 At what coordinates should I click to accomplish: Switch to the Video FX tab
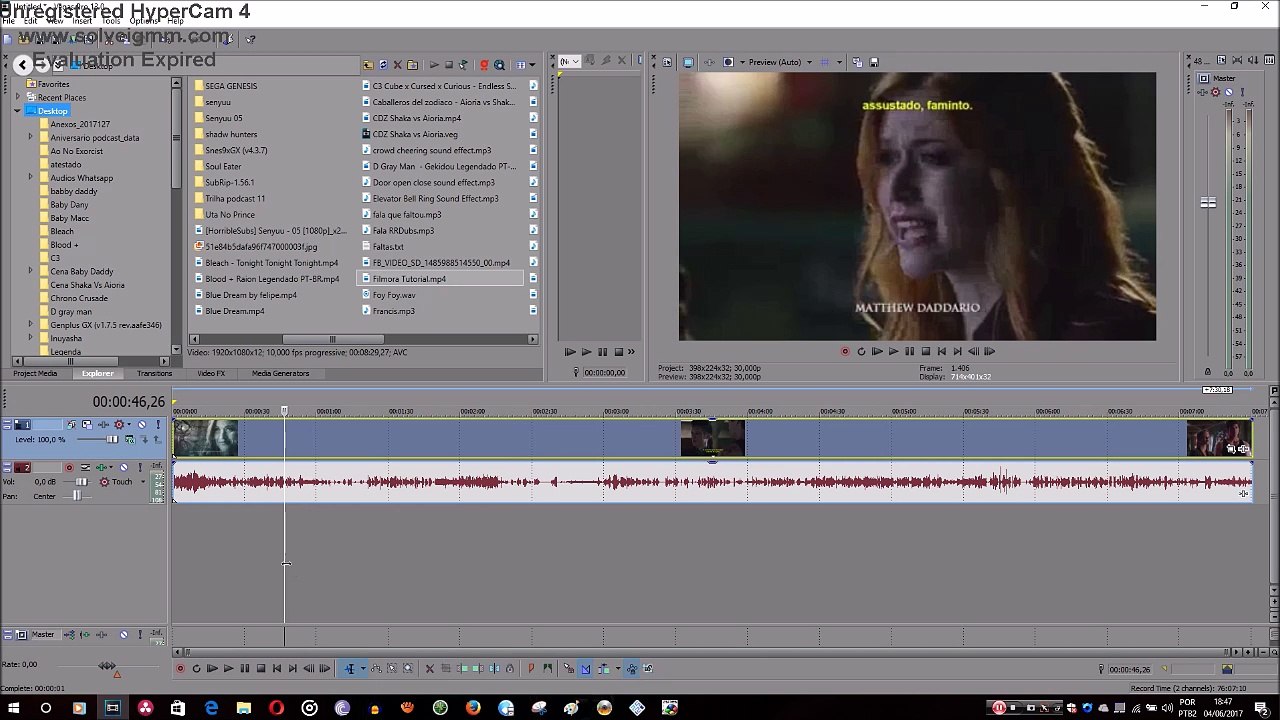[x=211, y=373]
